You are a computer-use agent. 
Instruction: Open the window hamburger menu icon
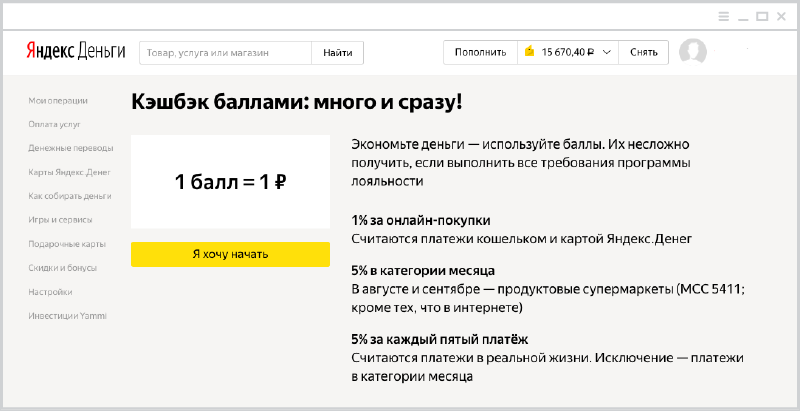click(723, 17)
